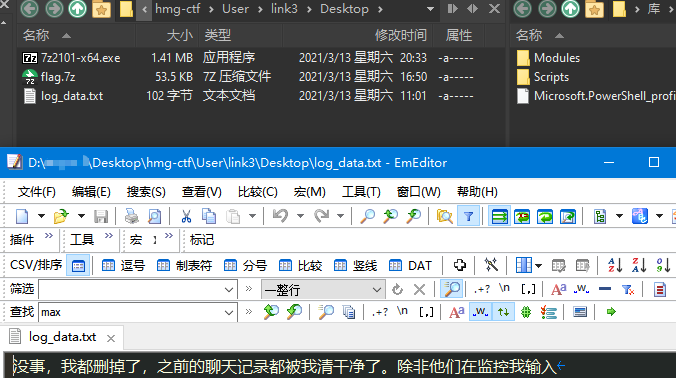The height and width of the screenshot is (378, 676).
Task: Click the Paste clipboard icon
Action: [x=233, y=216]
